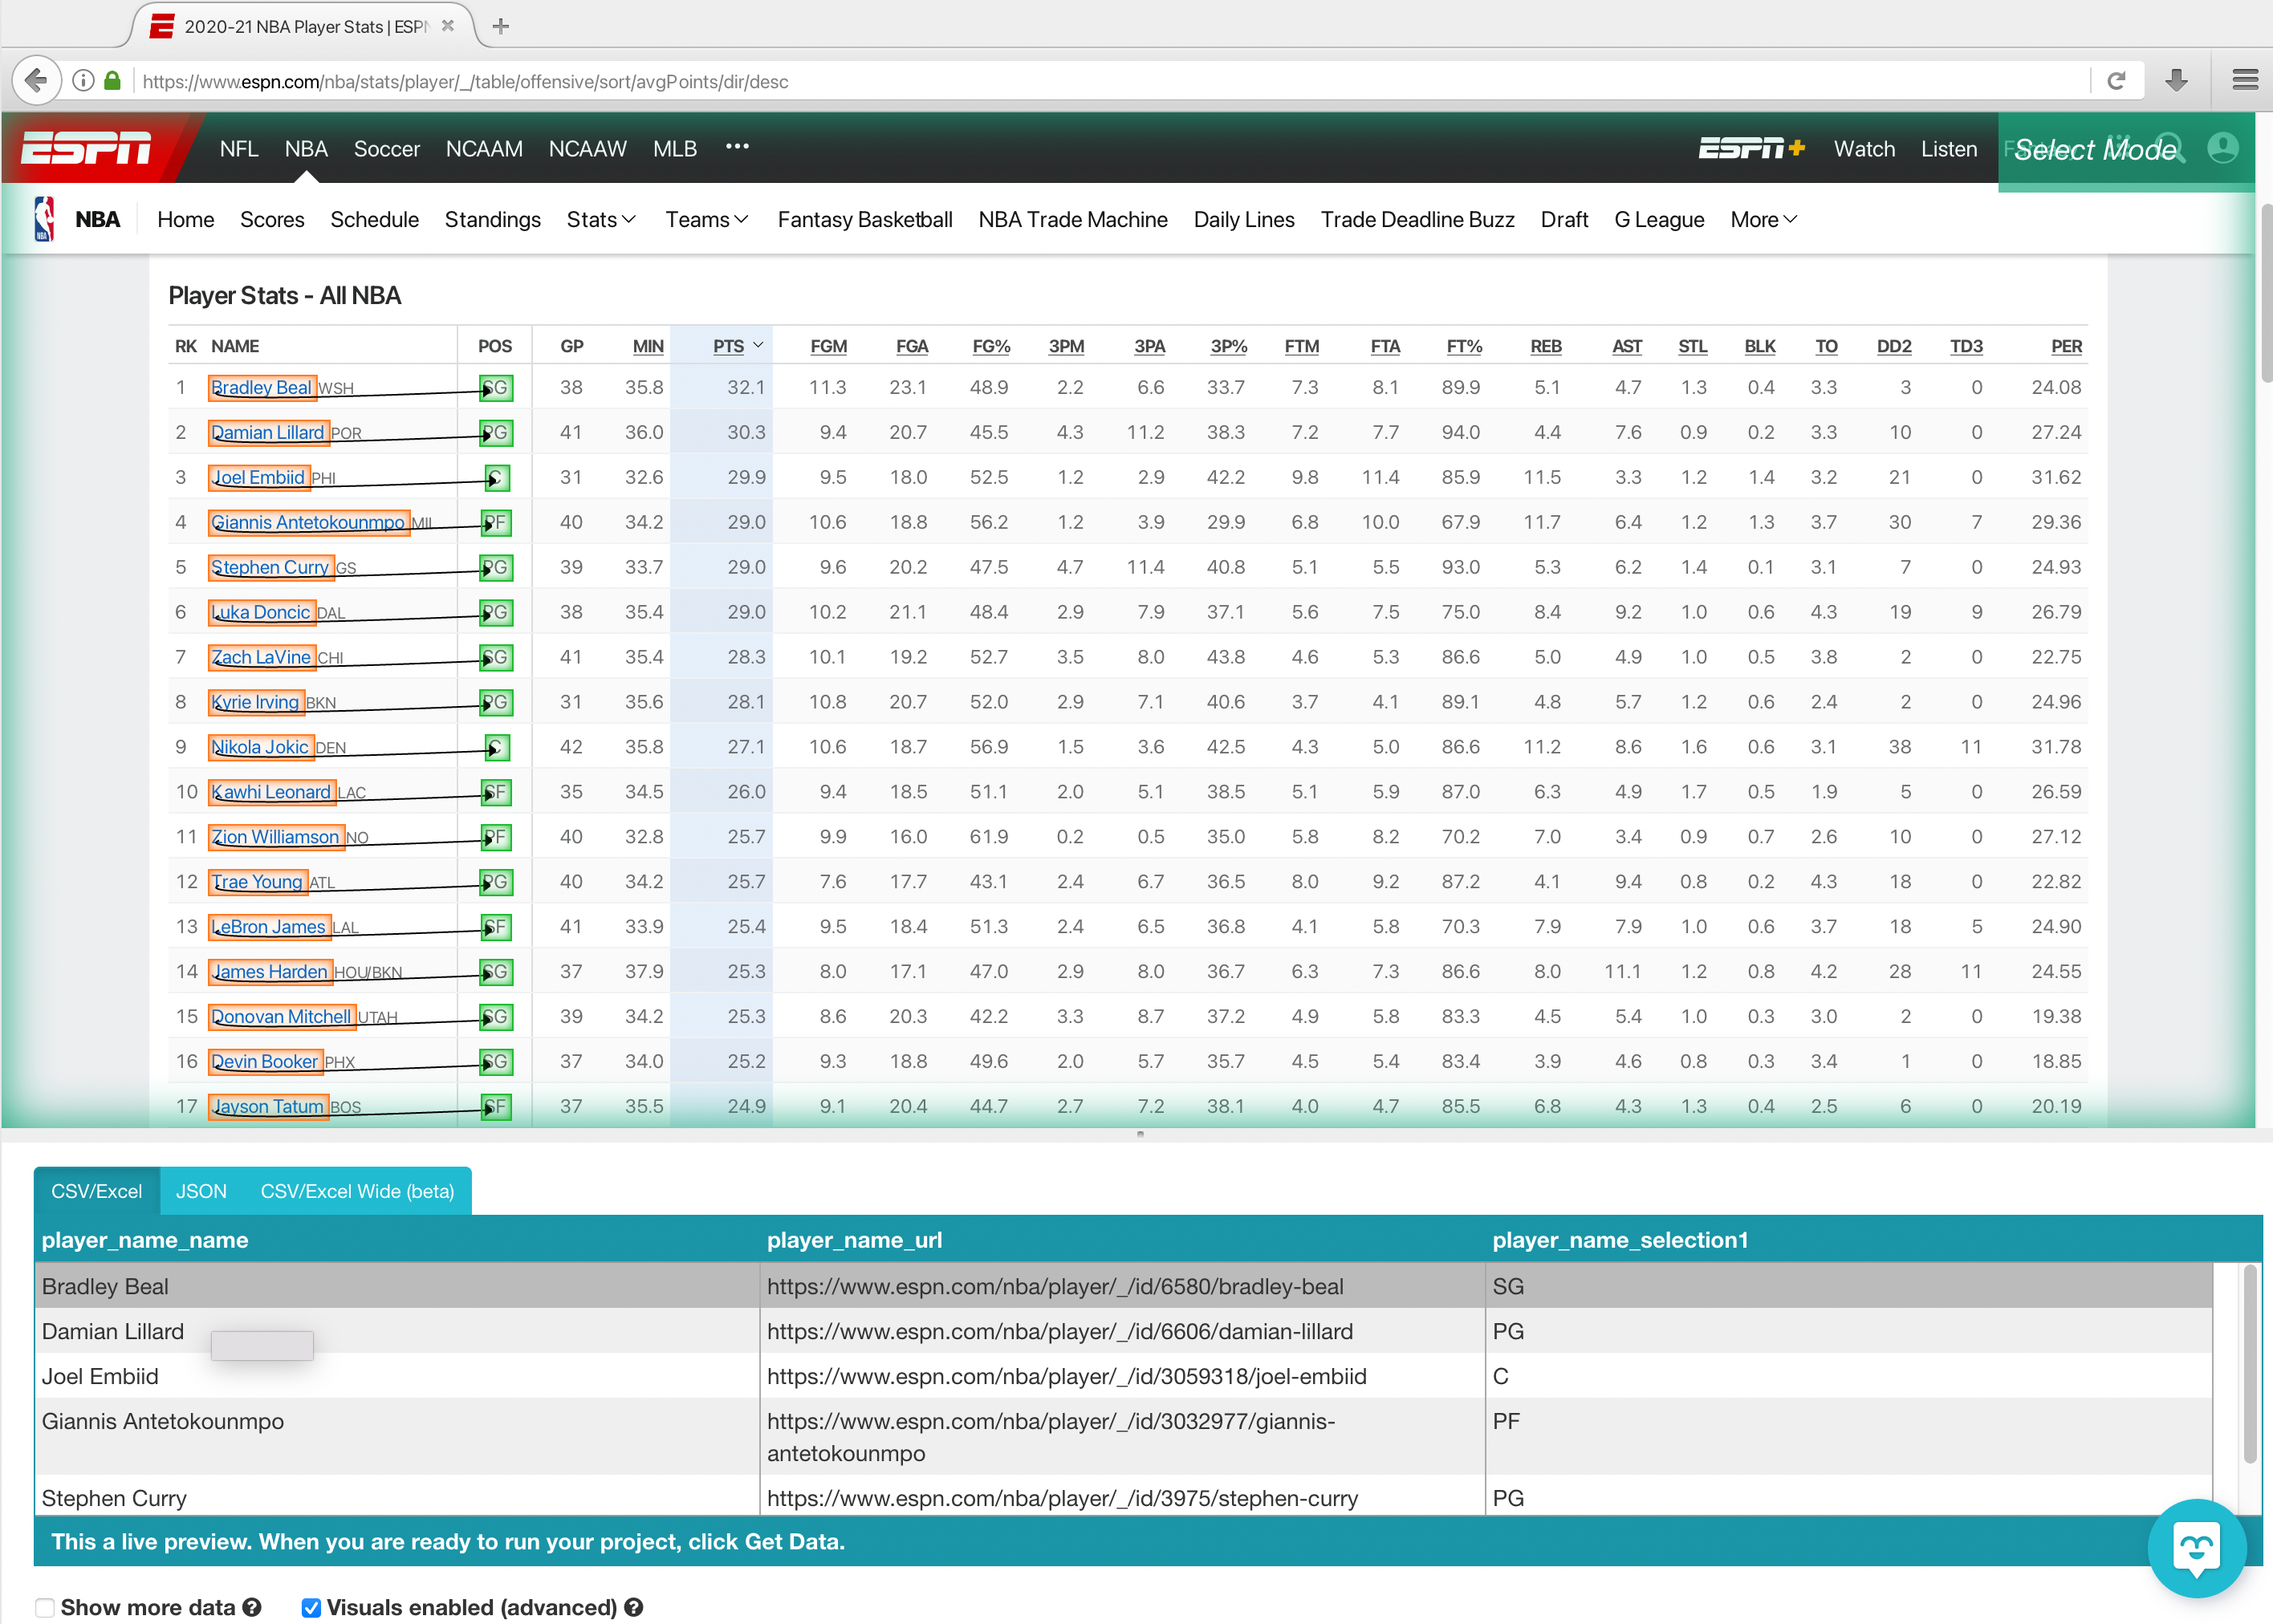The width and height of the screenshot is (2273, 1624).
Task: Open the Listen link in the header
Action: (x=1949, y=149)
